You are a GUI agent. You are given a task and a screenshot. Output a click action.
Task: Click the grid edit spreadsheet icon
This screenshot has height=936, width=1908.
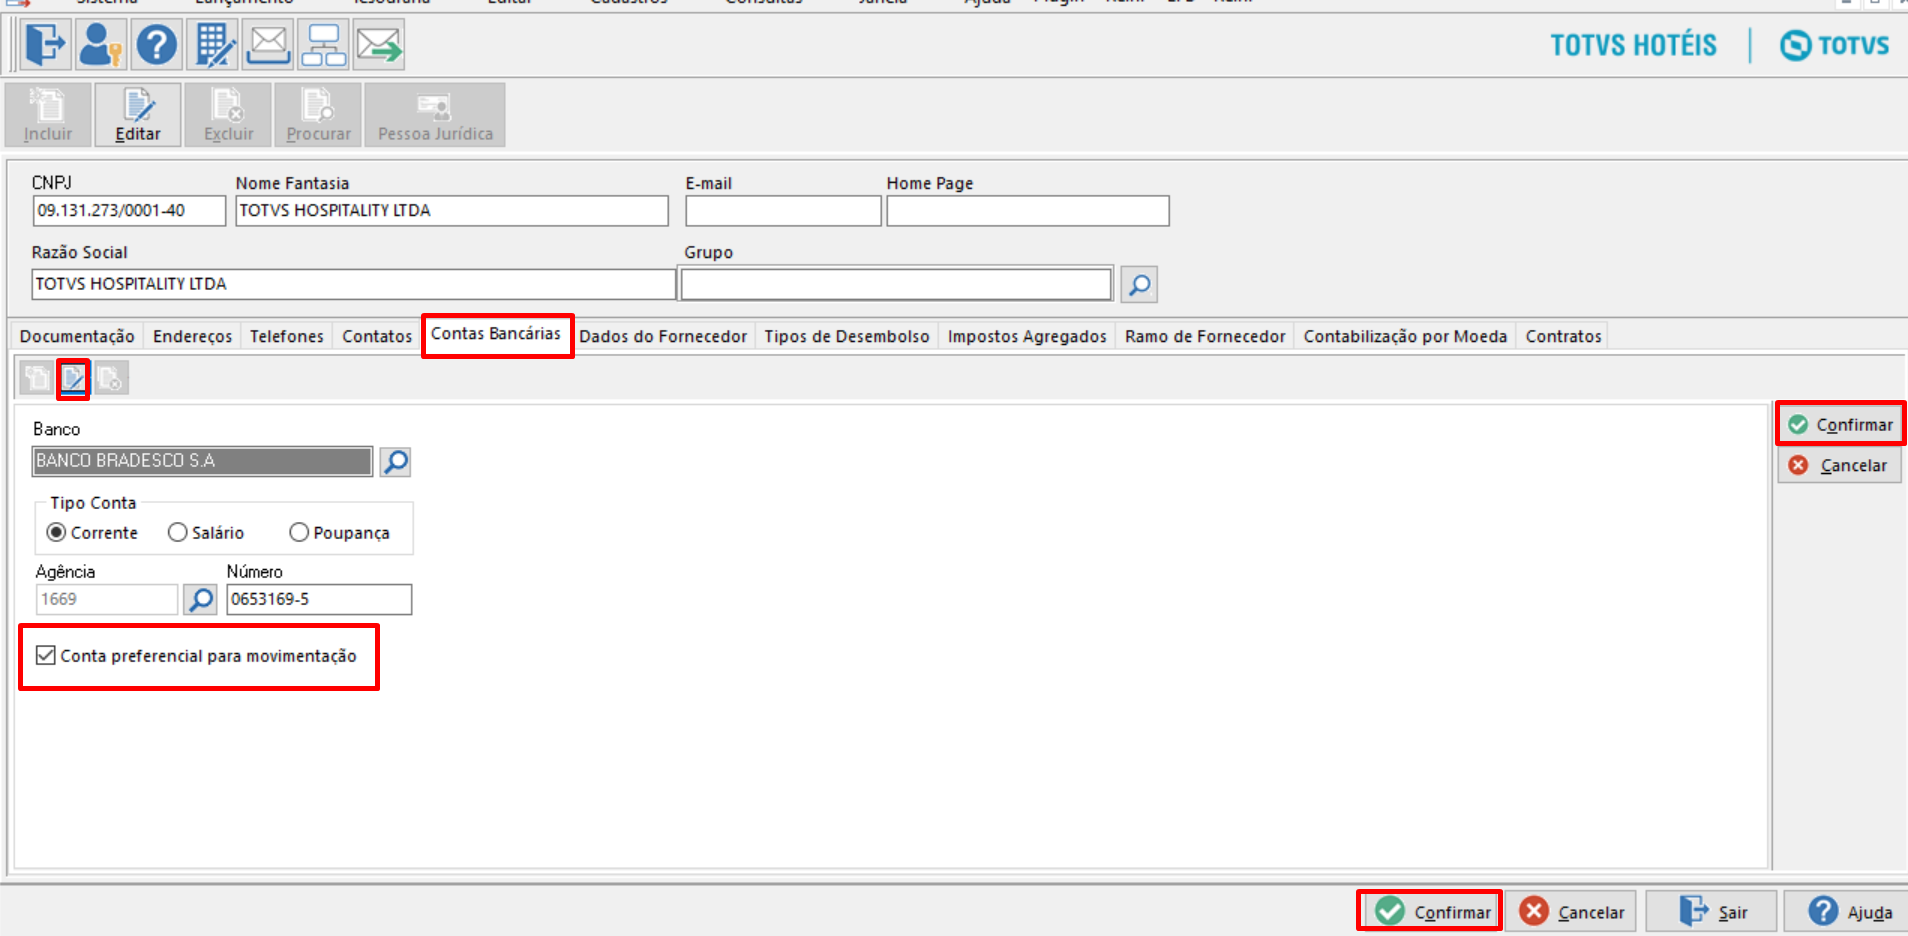214,45
